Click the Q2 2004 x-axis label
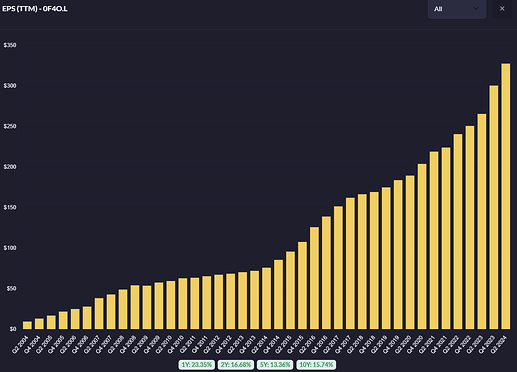The image size is (517, 372). [x=20, y=344]
